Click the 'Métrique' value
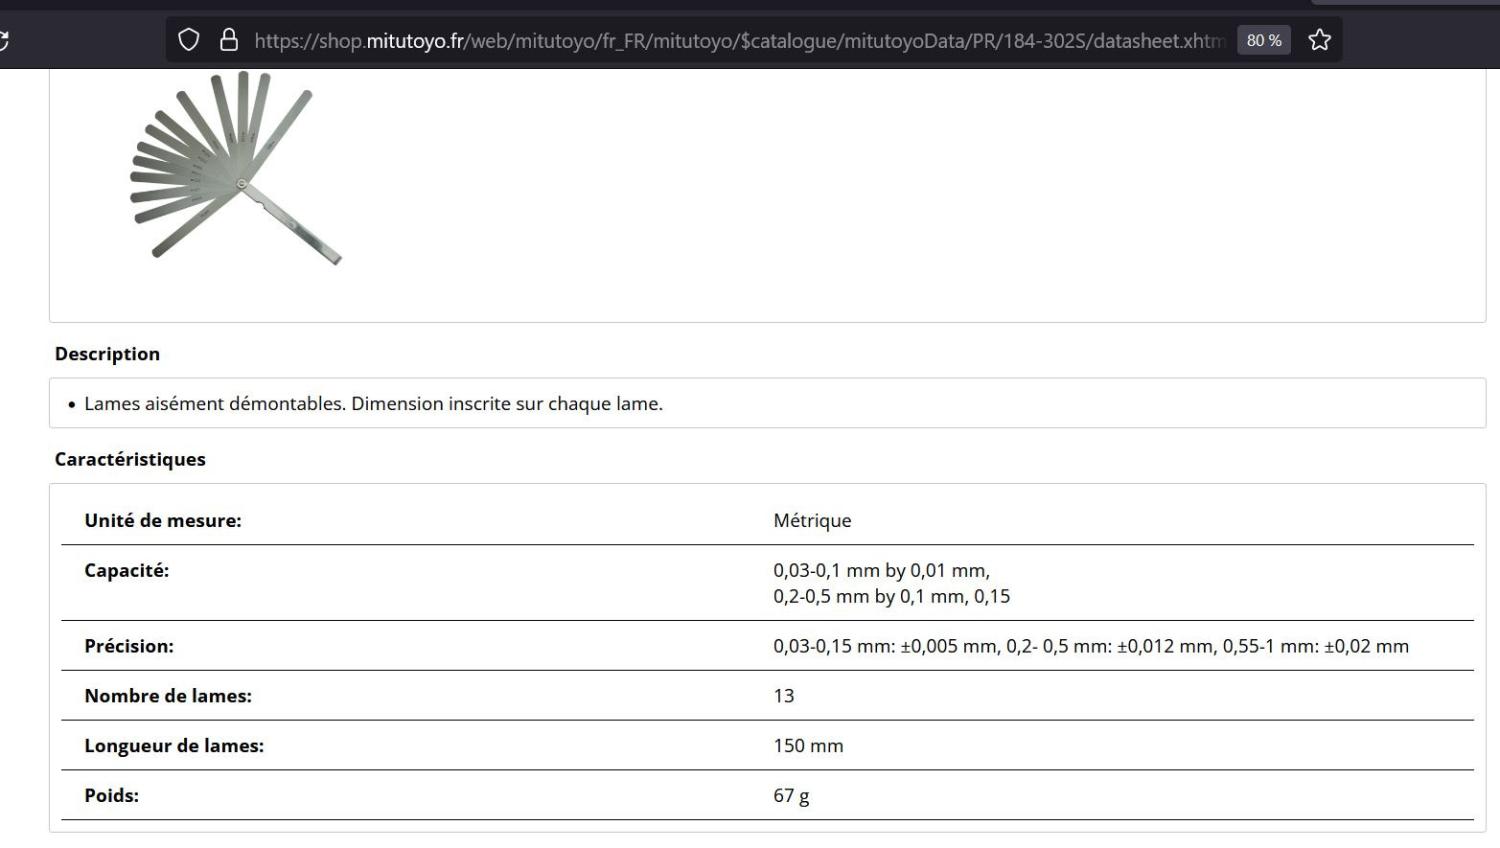 (812, 521)
